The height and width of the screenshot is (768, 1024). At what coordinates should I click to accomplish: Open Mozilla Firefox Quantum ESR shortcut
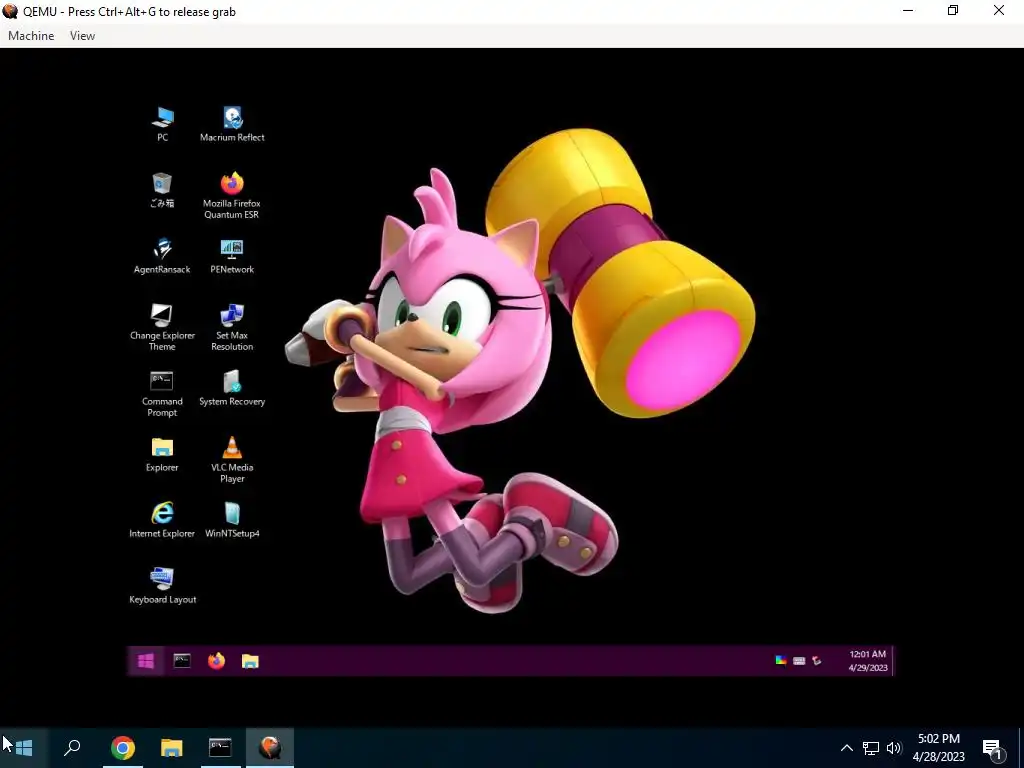pos(232,195)
